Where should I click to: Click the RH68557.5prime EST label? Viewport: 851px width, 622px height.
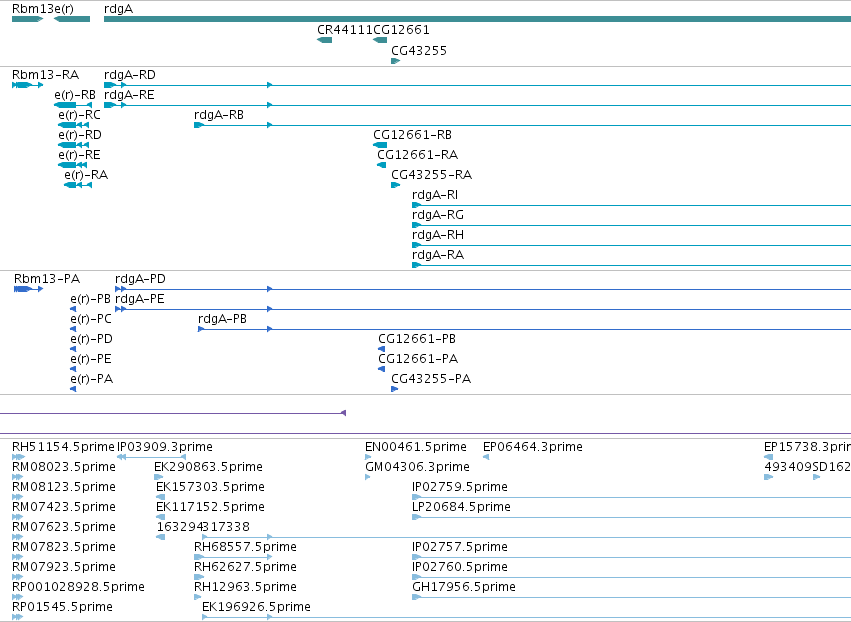coord(245,548)
